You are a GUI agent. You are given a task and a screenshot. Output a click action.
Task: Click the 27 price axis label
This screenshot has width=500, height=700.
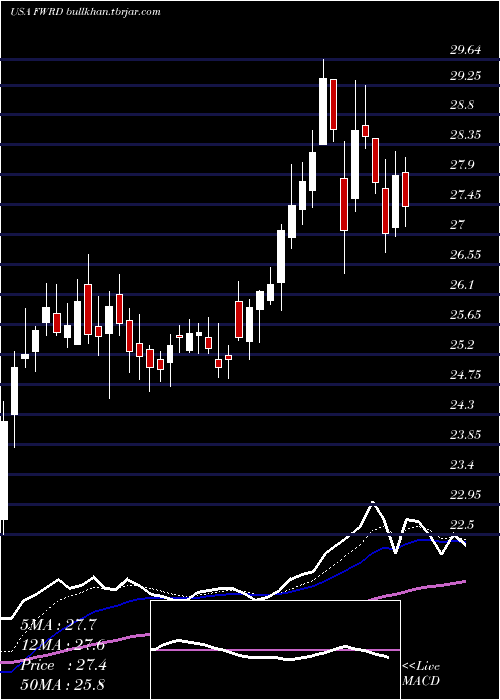(457, 225)
